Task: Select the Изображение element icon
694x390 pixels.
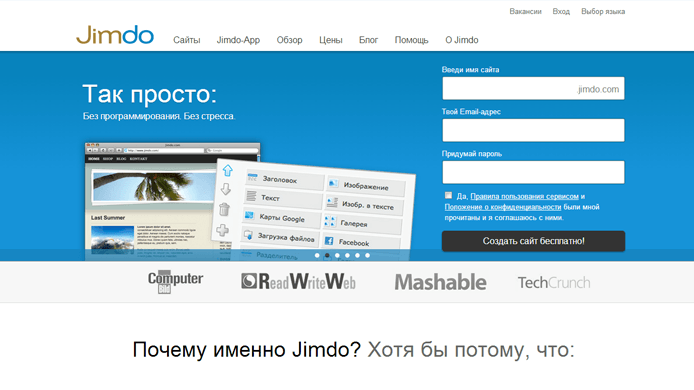Action: pos(333,183)
